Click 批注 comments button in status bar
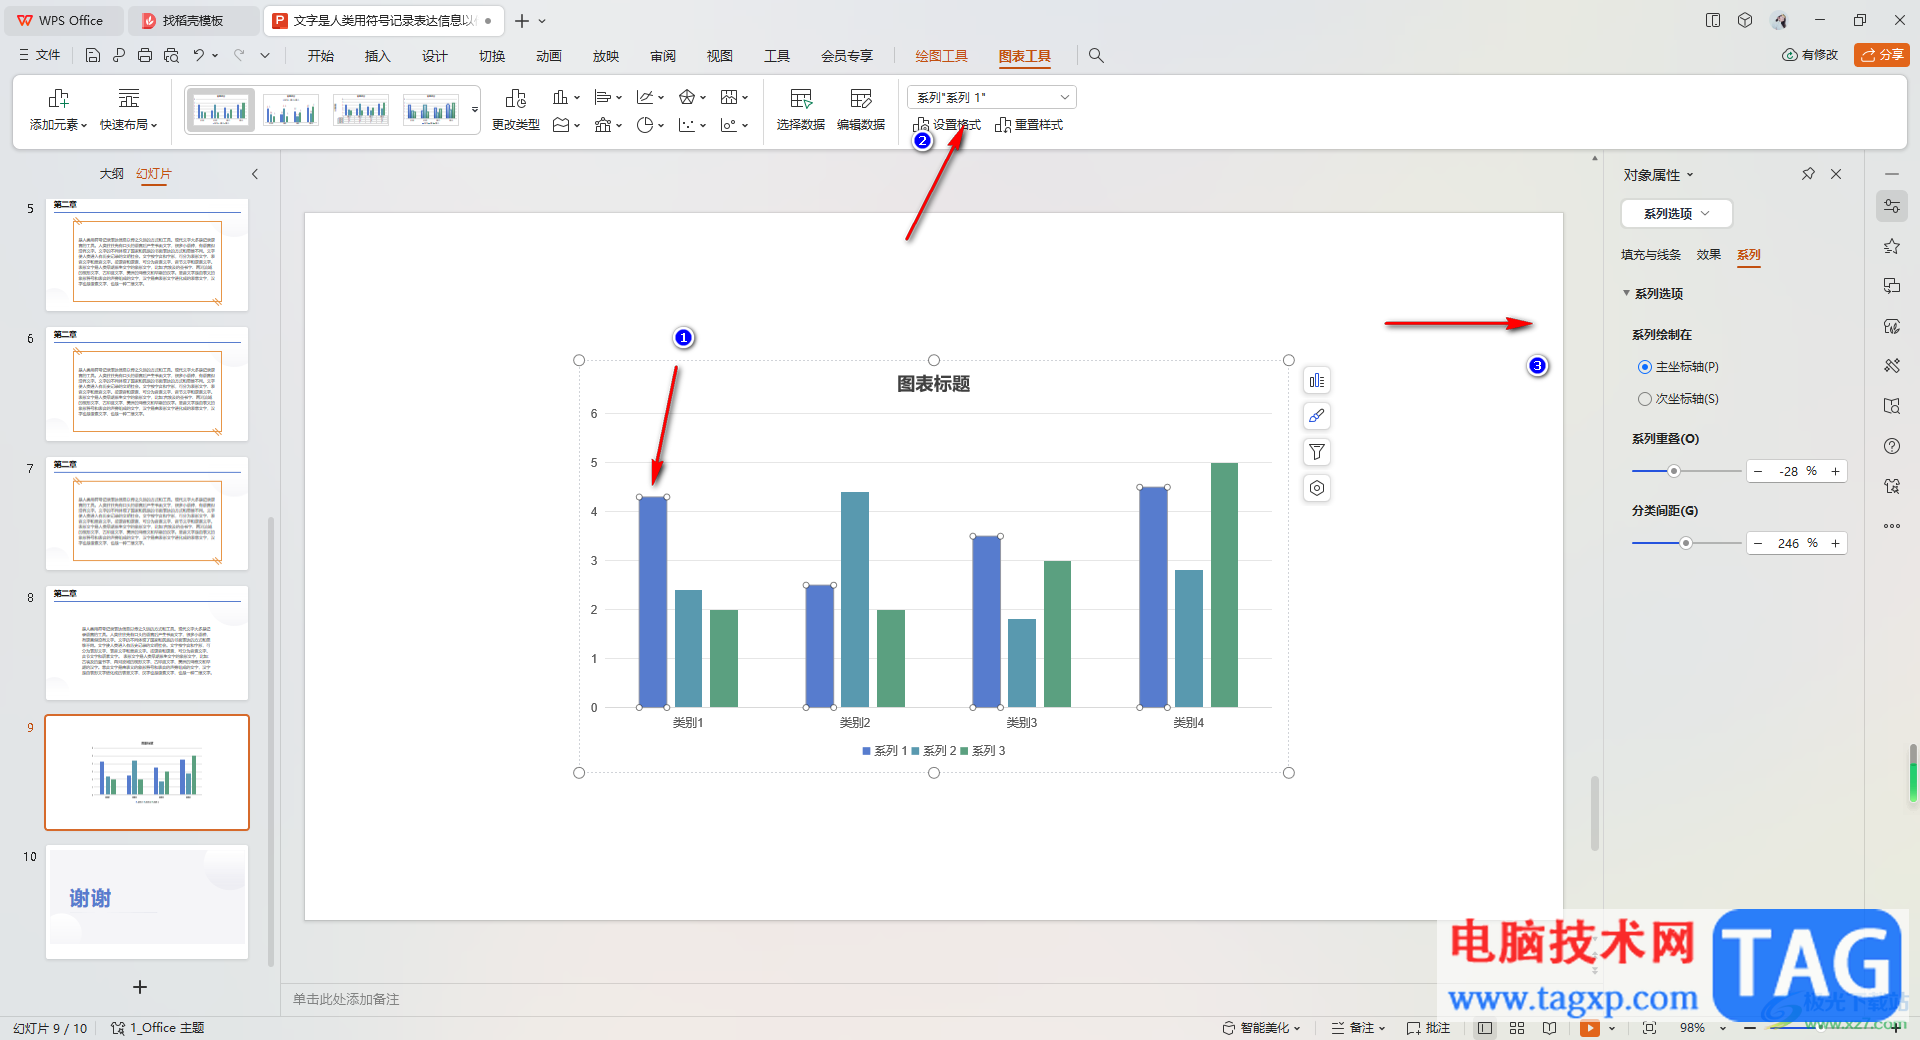Viewport: 1920px width, 1040px height. click(1428, 1028)
